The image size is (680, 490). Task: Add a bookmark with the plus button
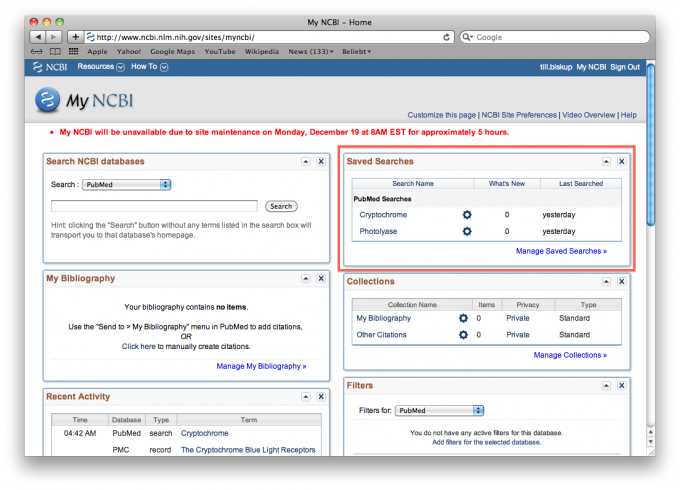pos(75,37)
